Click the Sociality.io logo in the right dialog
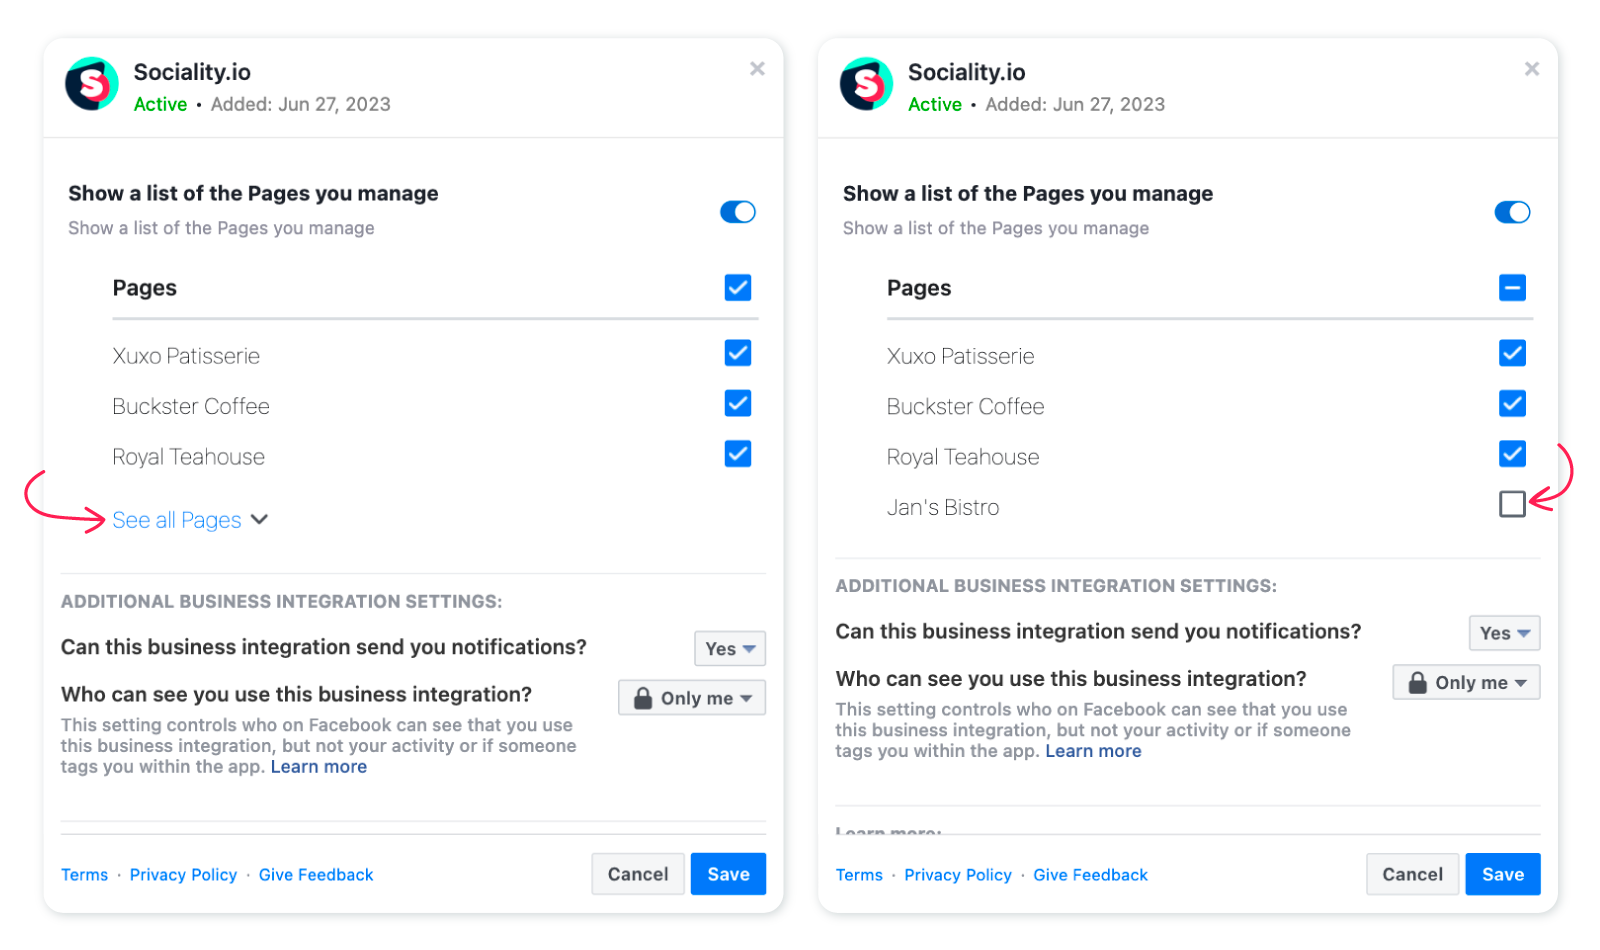The image size is (1600, 950). (x=866, y=84)
